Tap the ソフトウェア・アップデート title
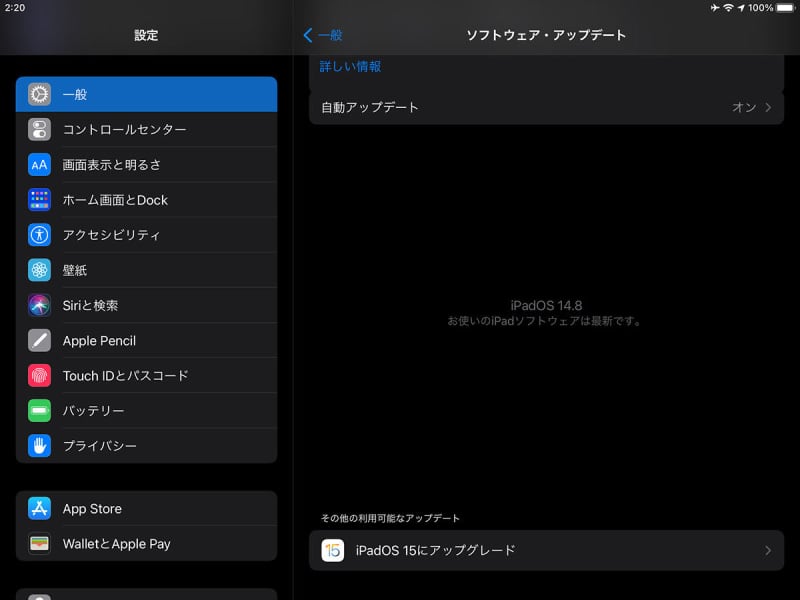This screenshot has width=800, height=600. pos(546,35)
